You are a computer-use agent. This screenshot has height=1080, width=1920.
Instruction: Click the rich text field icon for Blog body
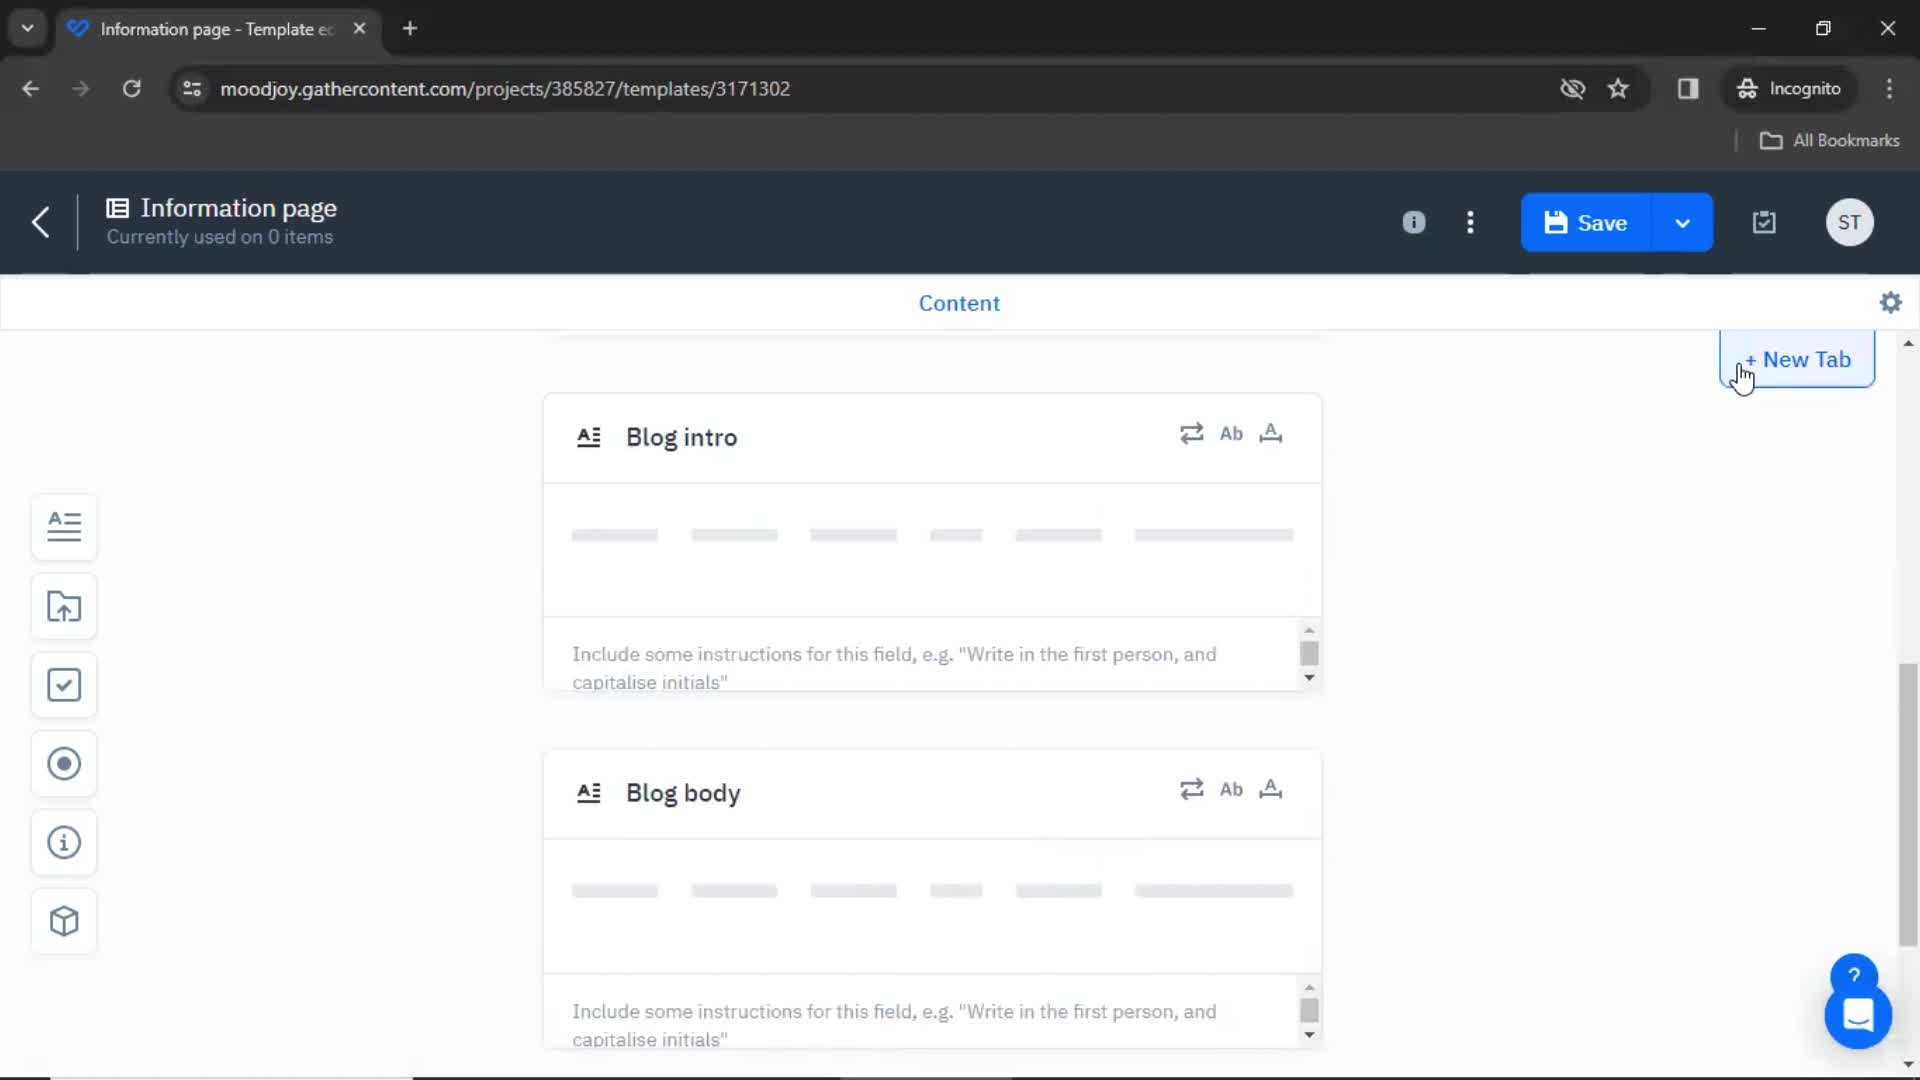tap(588, 791)
